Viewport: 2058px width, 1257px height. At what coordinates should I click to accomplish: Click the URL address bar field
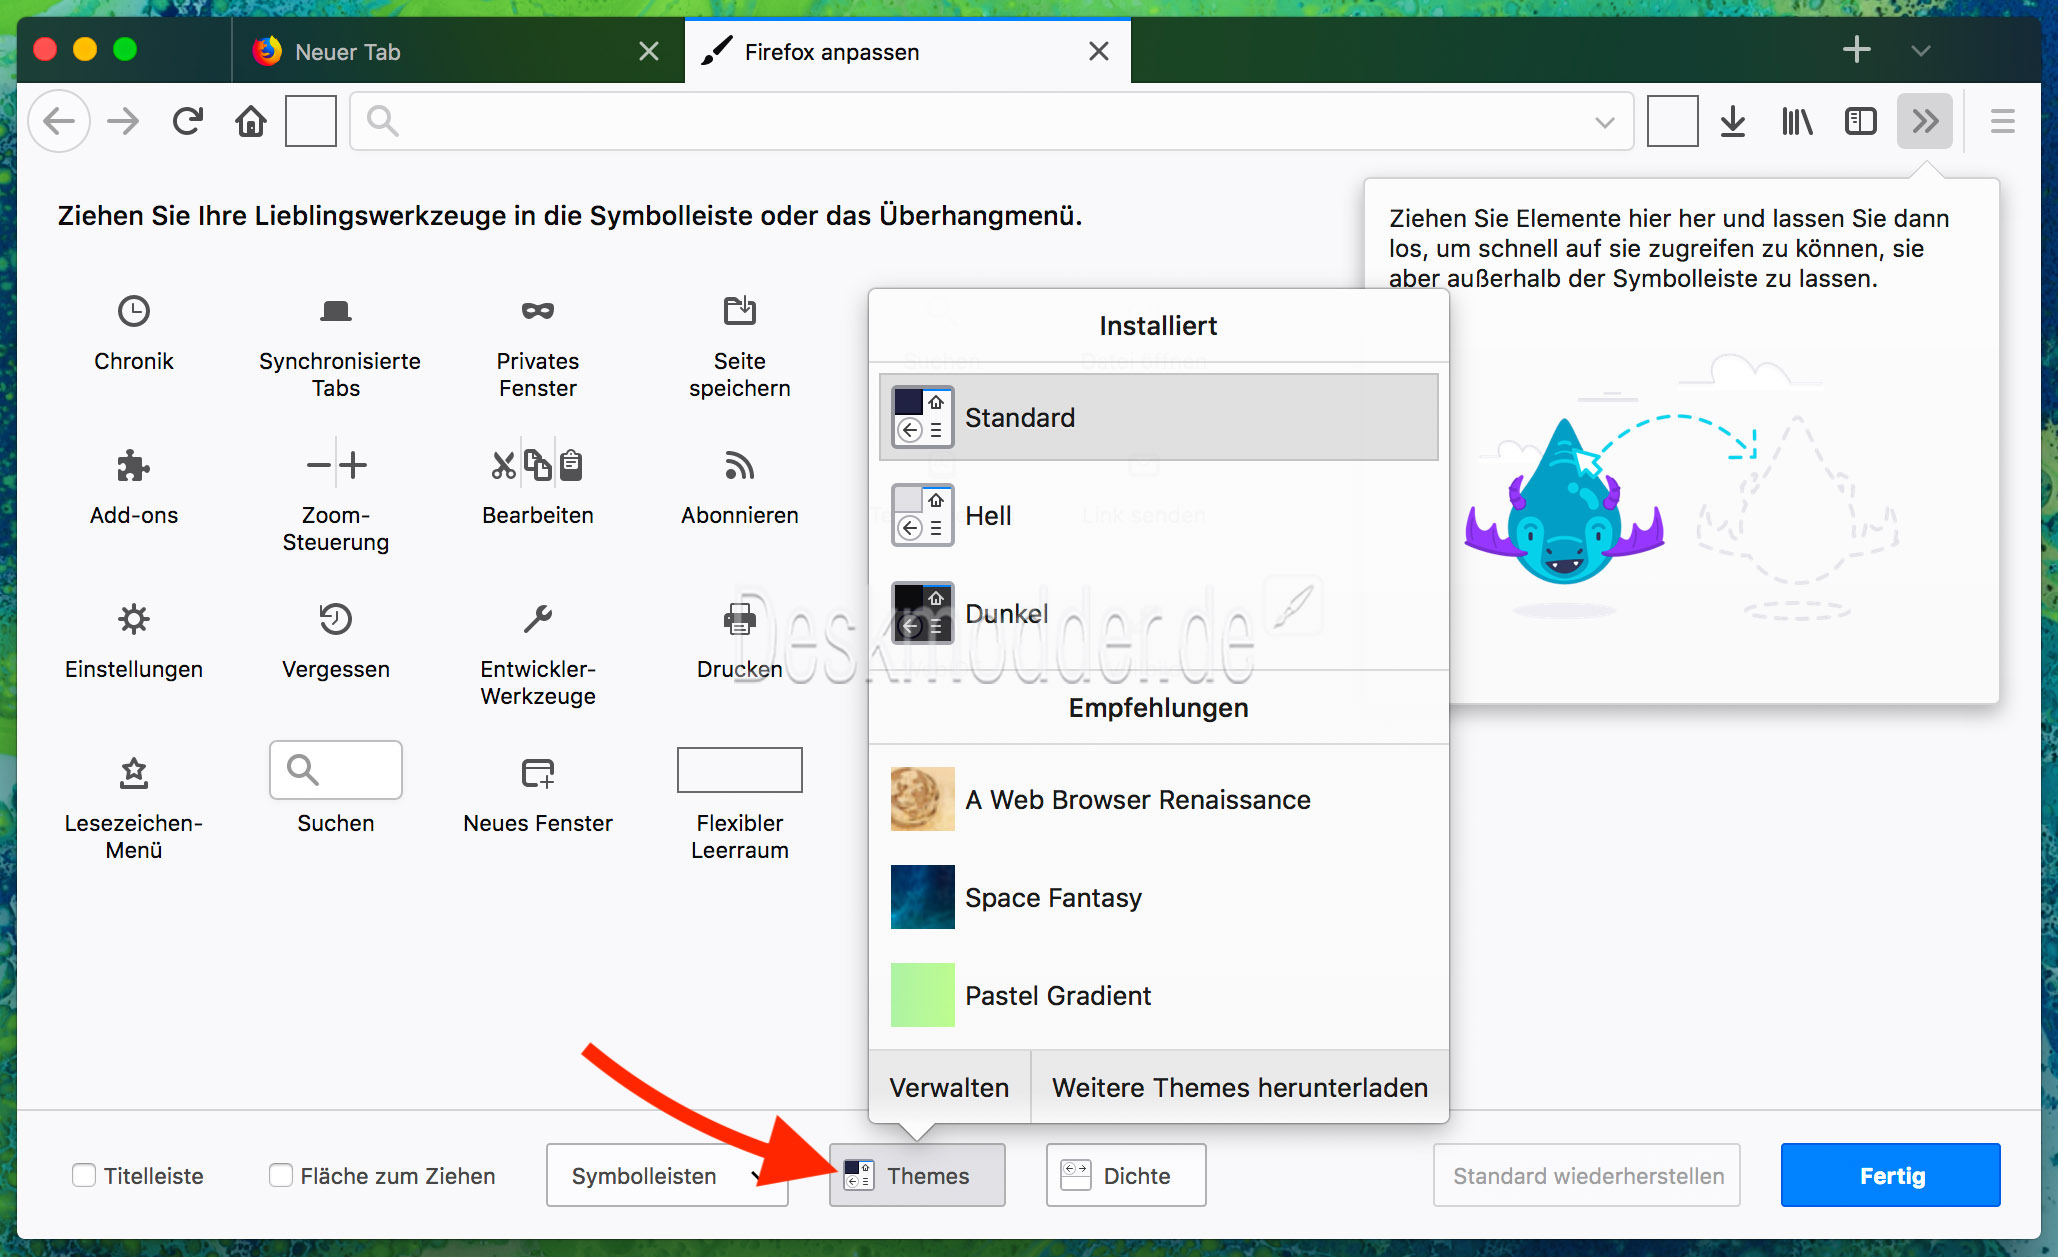coord(992,122)
